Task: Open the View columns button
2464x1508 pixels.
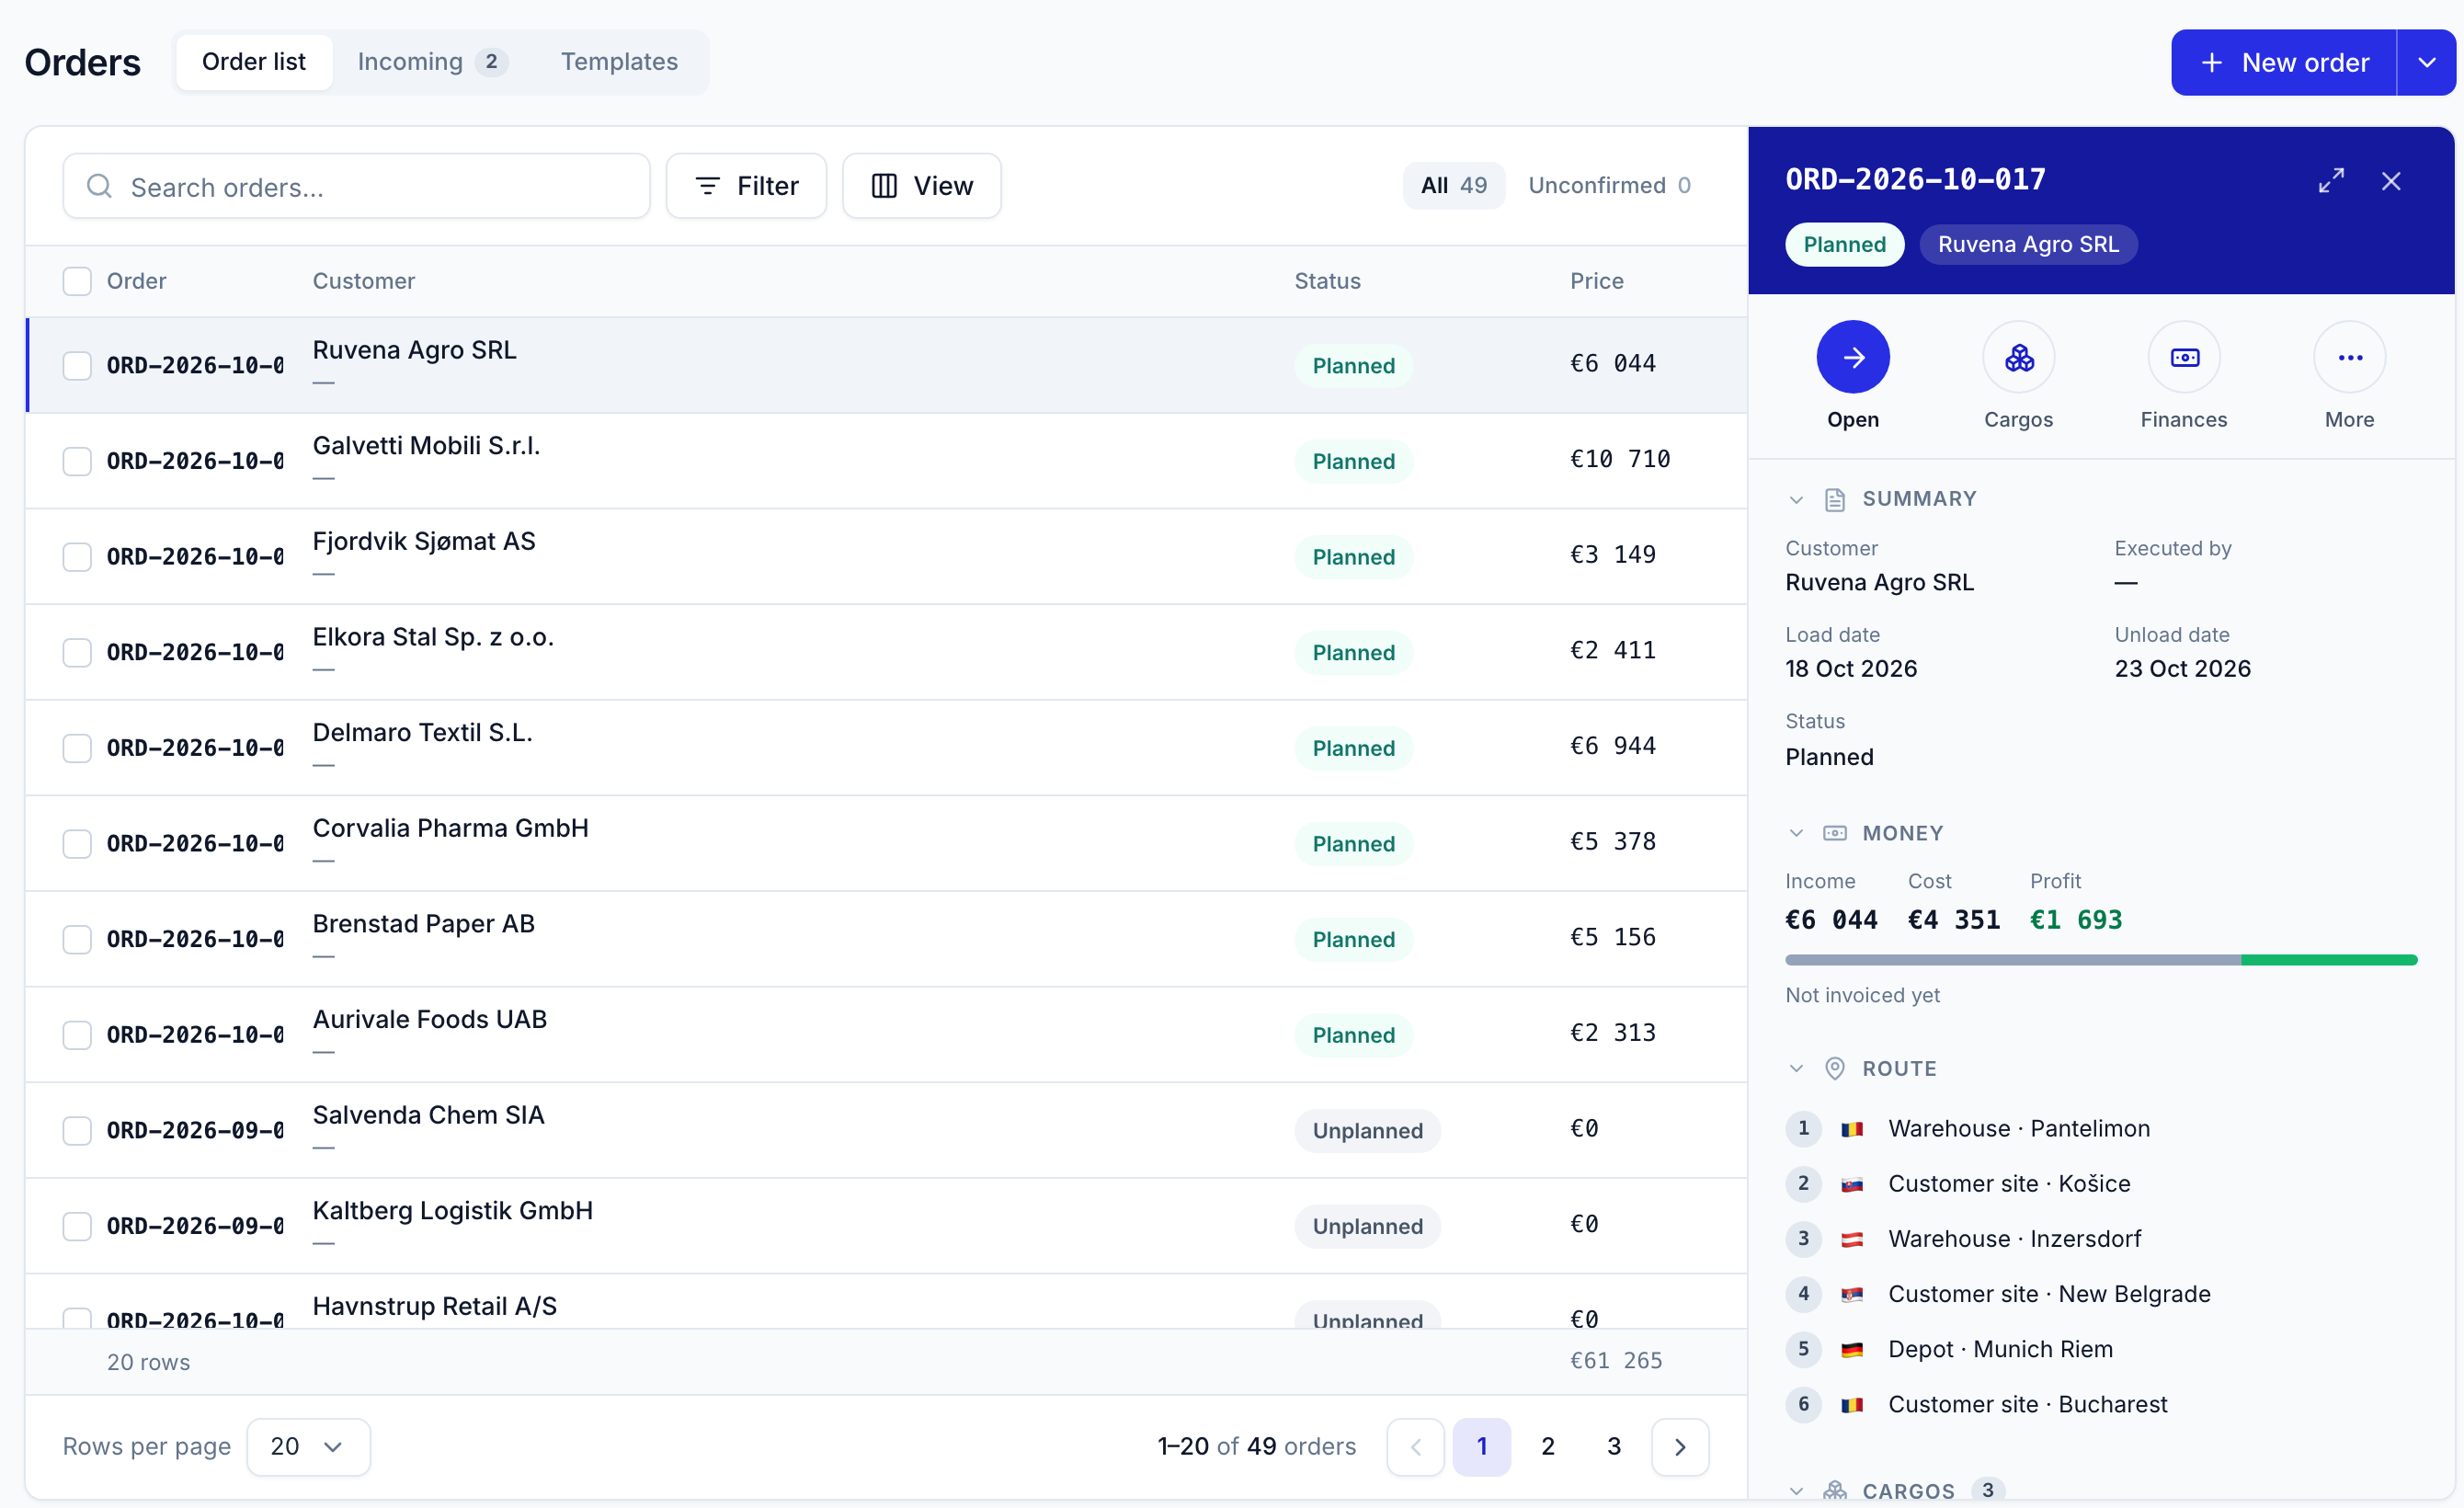Action: tap(921, 185)
